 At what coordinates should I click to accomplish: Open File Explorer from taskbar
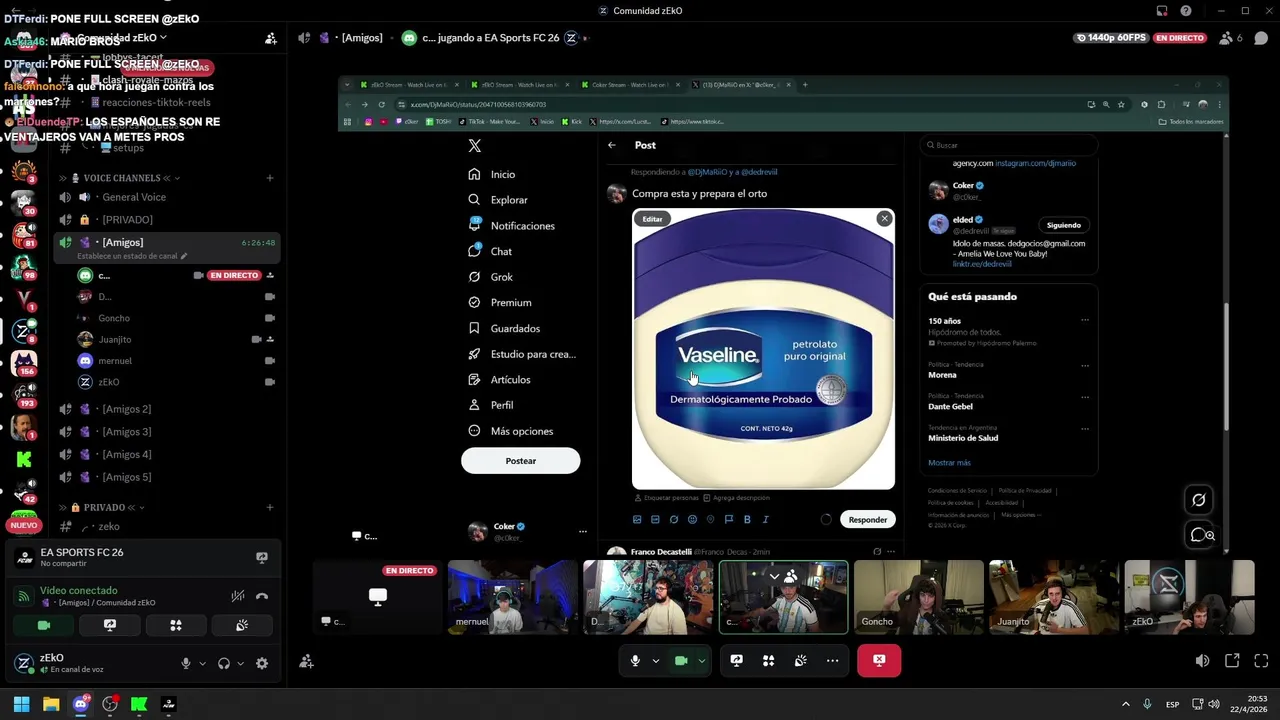coord(51,704)
